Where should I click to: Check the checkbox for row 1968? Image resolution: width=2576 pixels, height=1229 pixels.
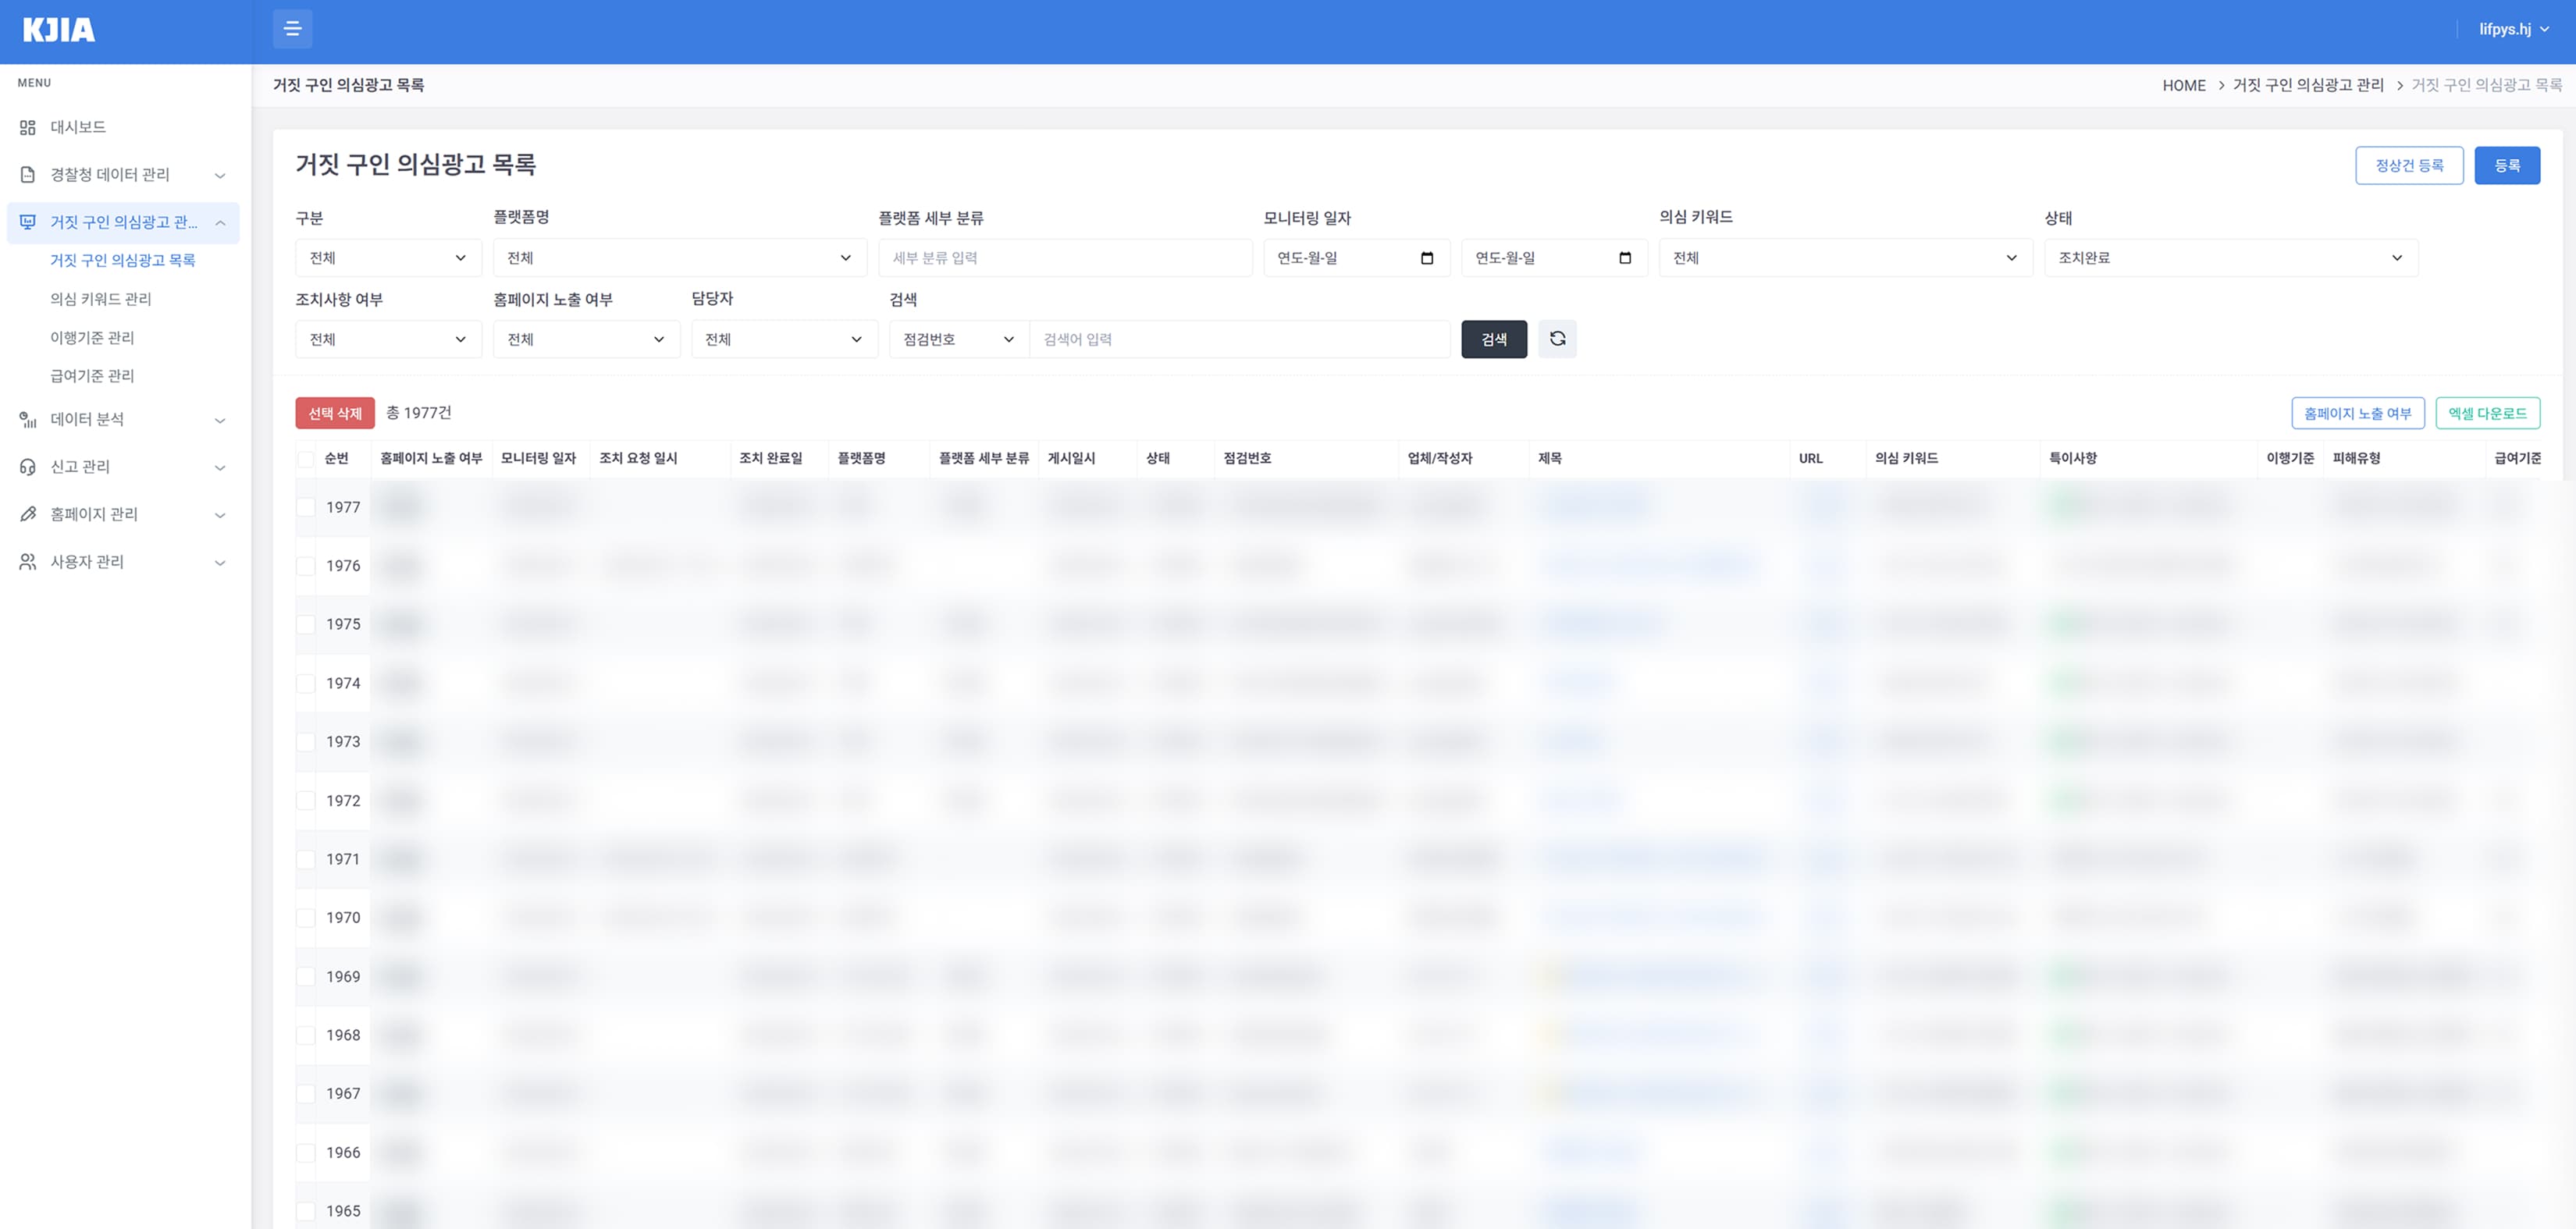(x=306, y=1035)
